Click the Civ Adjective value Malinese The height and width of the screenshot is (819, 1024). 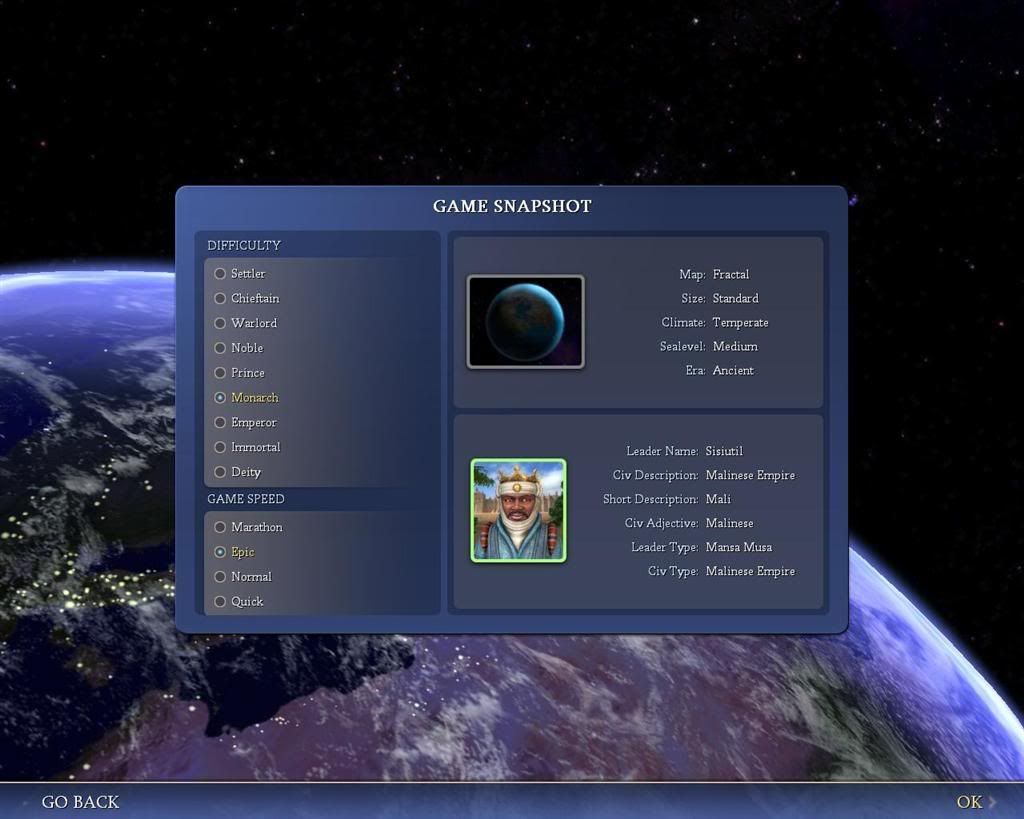tap(729, 523)
